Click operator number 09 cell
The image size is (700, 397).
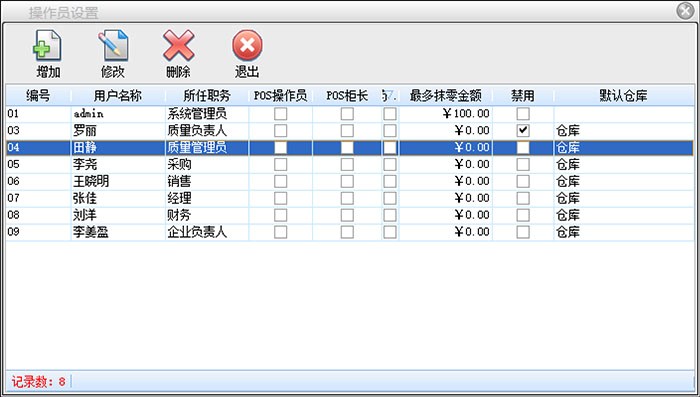pyautogui.click(x=38, y=232)
